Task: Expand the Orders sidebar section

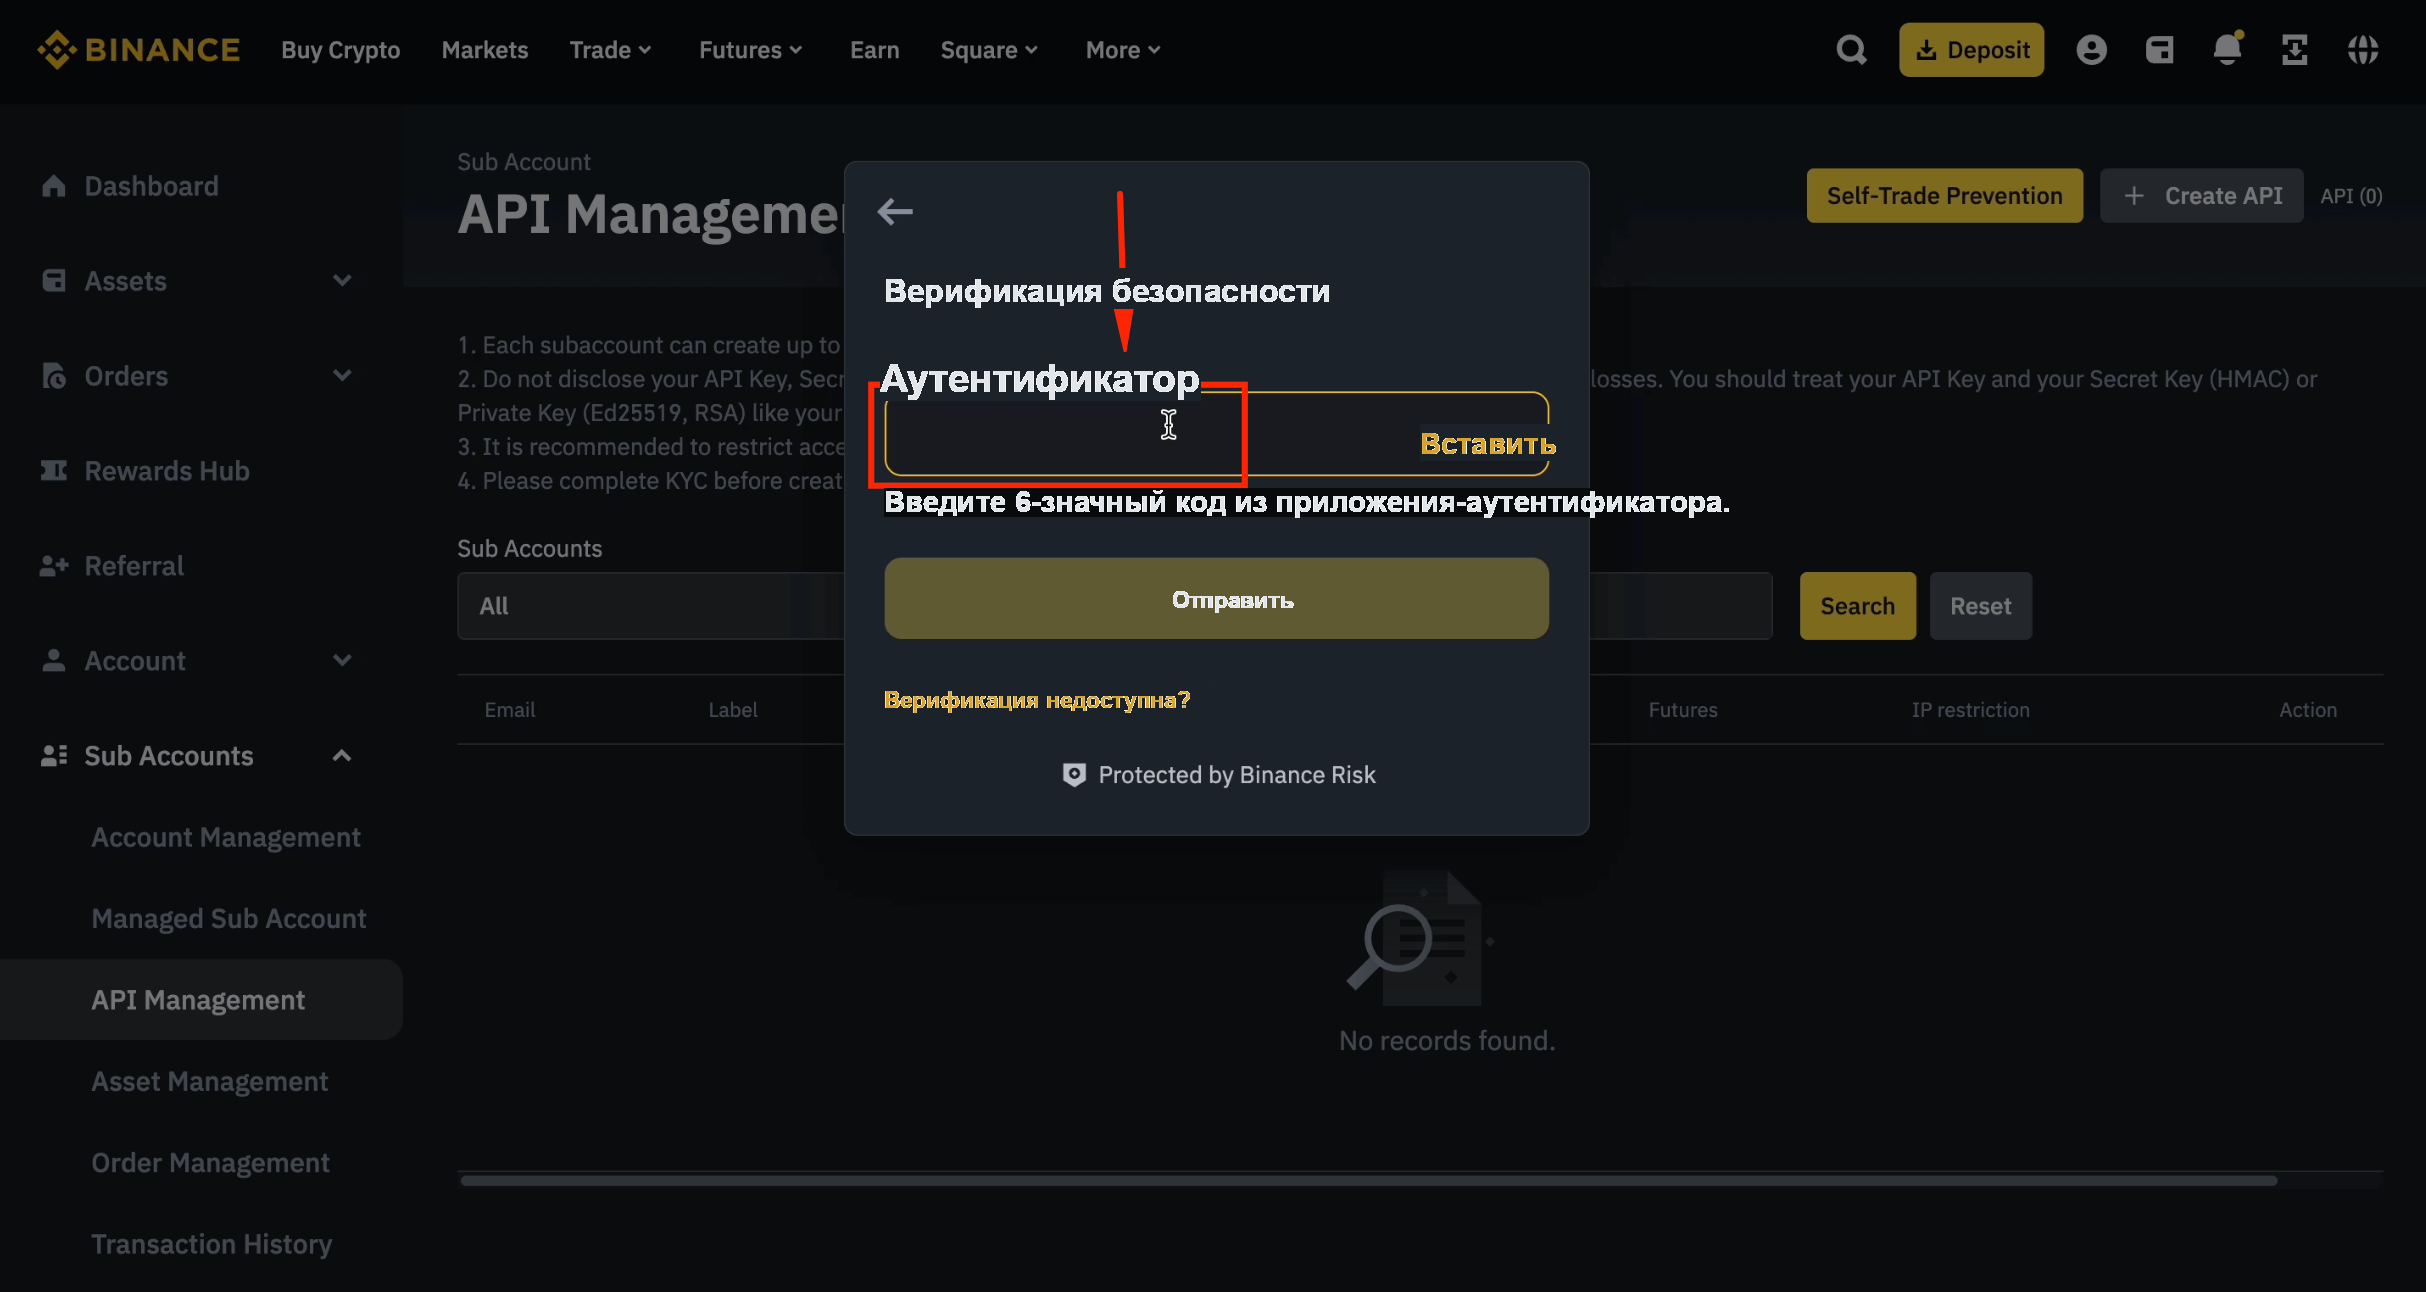Action: [x=342, y=376]
